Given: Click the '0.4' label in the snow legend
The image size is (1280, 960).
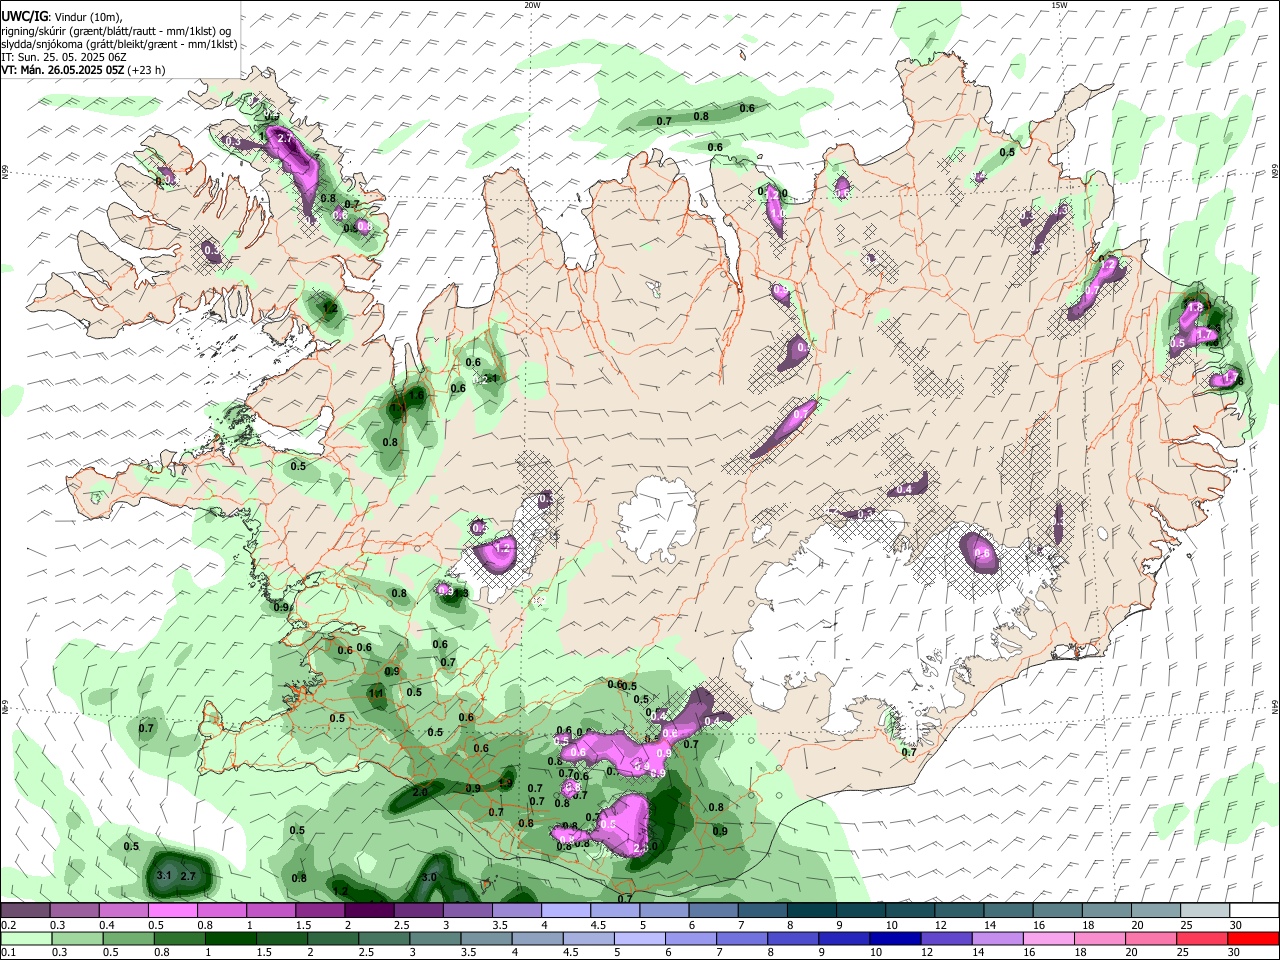Looking at the screenshot, I should pyautogui.click(x=105, y=925).
